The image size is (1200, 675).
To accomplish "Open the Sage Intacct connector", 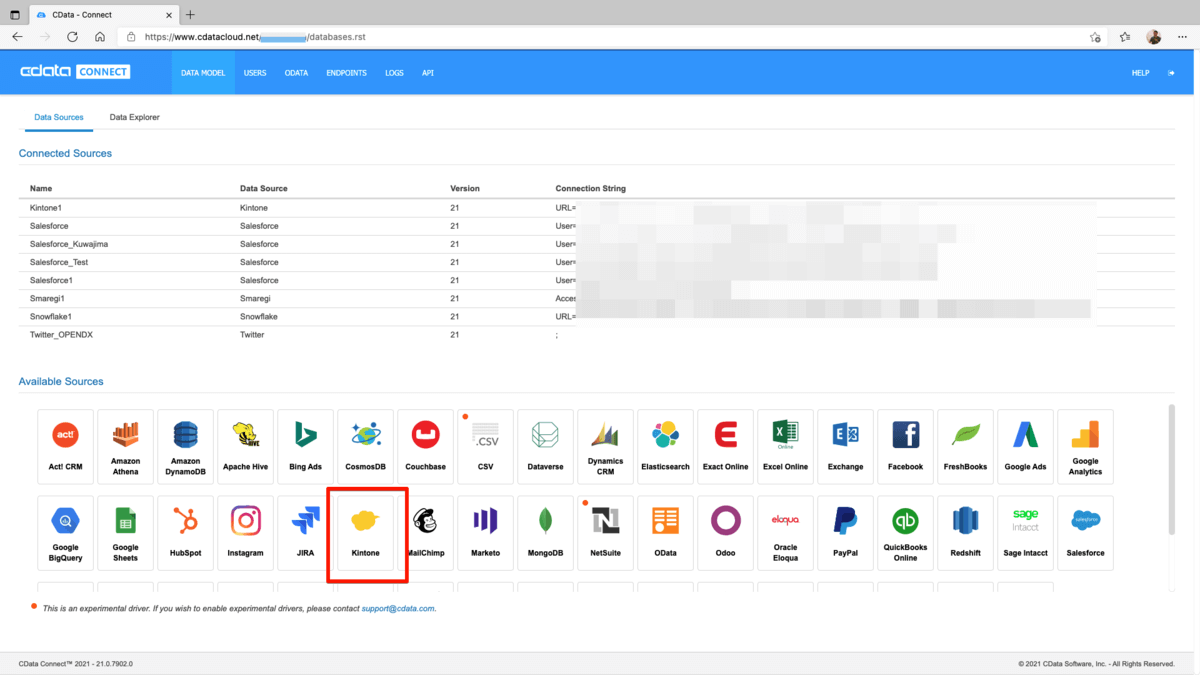I will (1026, 533).
